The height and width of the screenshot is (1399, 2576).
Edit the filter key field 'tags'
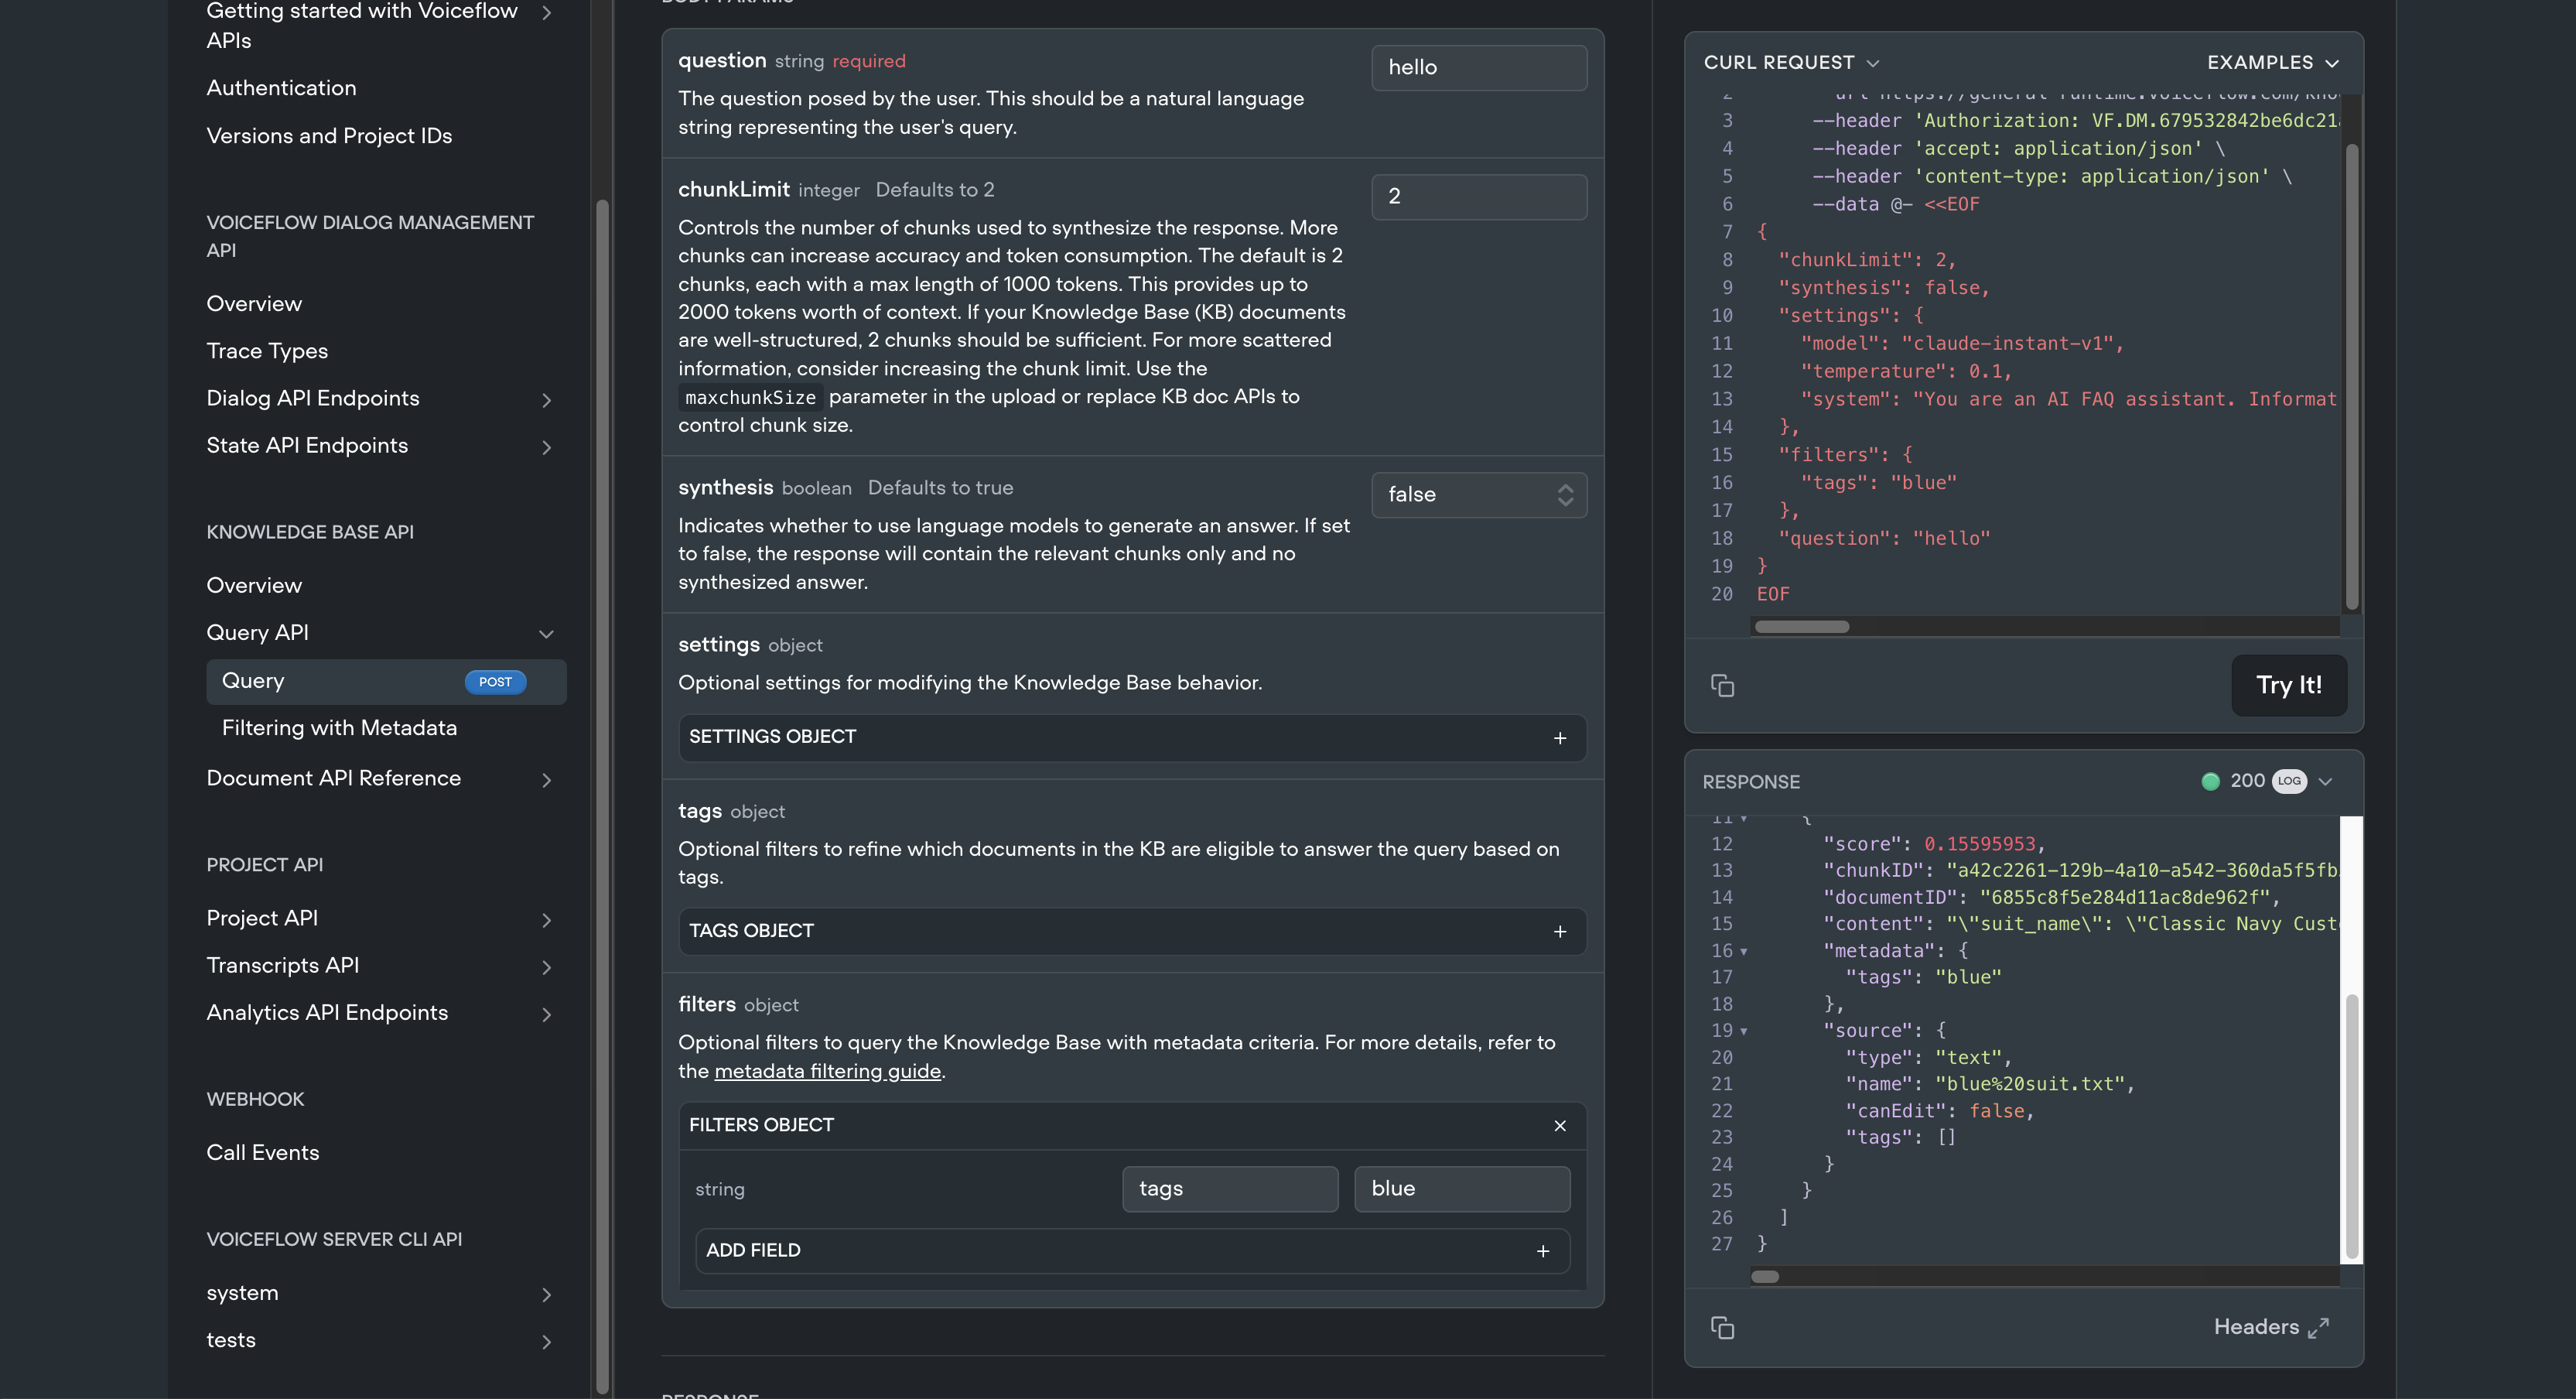coord(1229,1189)
